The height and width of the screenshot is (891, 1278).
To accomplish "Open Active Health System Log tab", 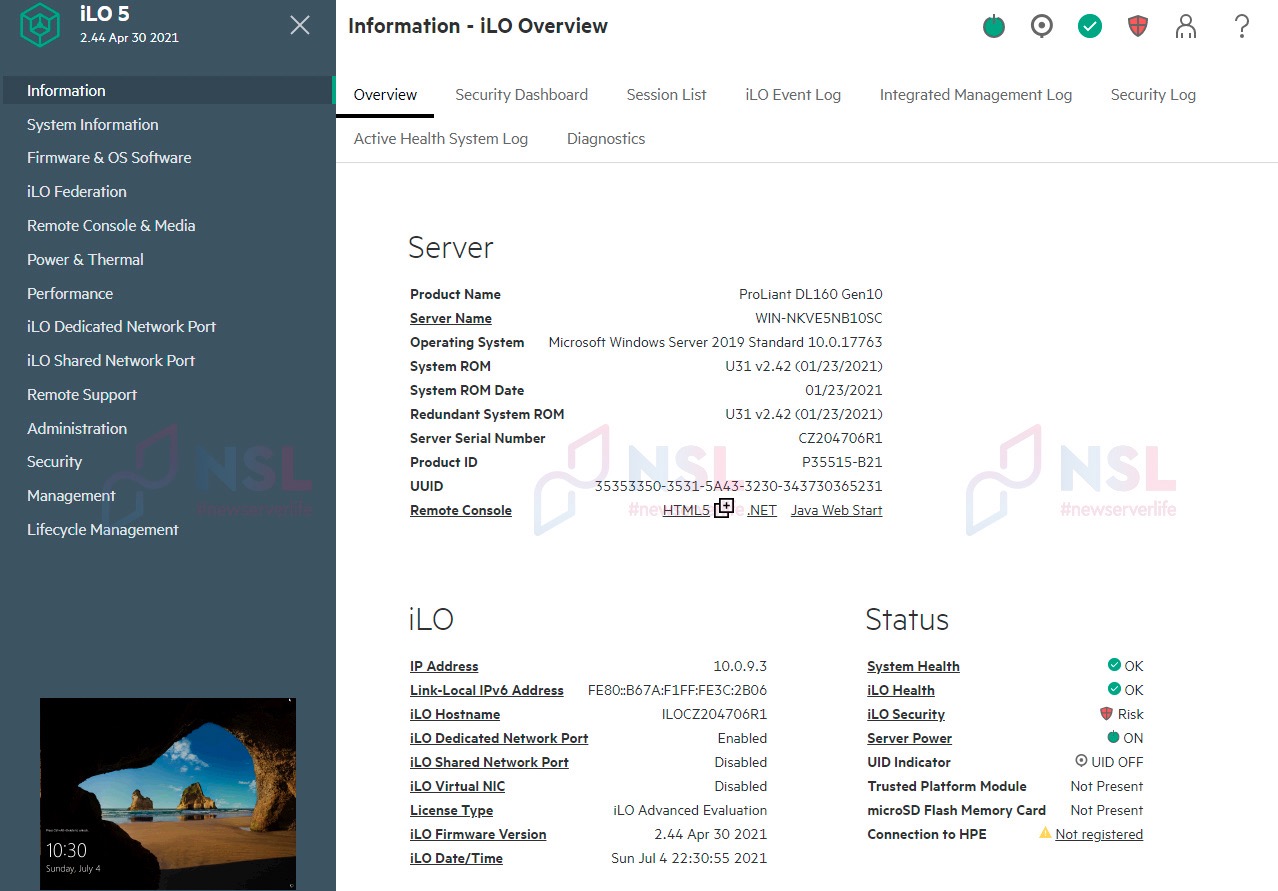I will (441, 139).
